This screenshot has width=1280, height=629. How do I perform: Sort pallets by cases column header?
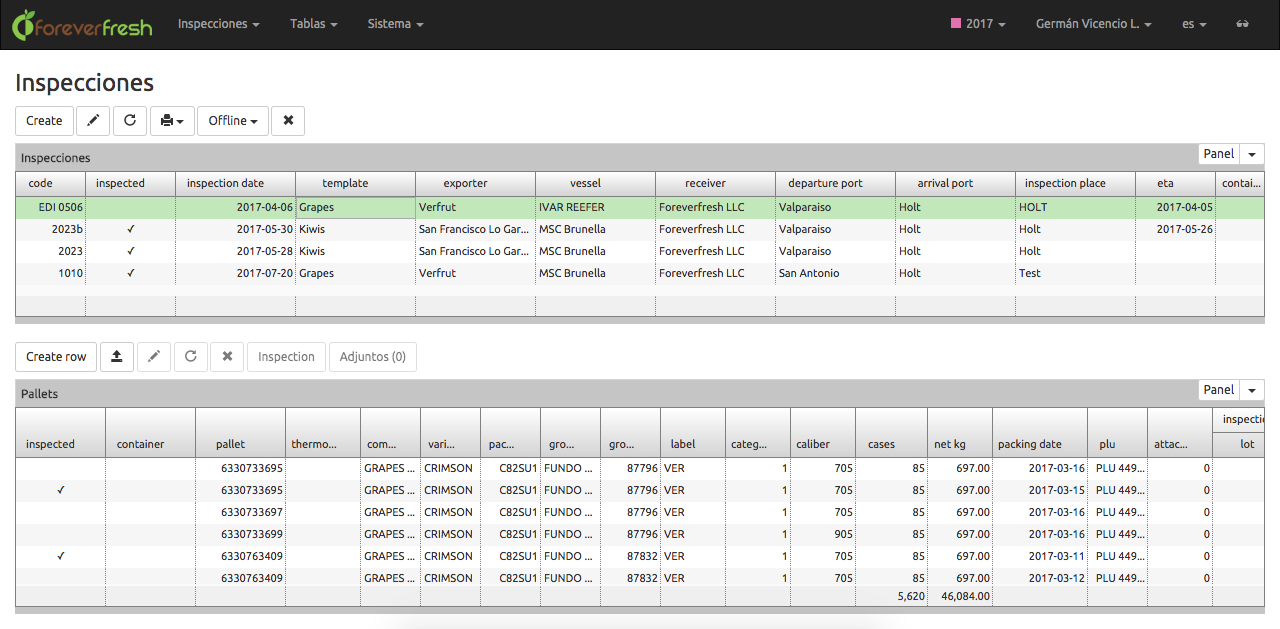(x=891, y=433)
